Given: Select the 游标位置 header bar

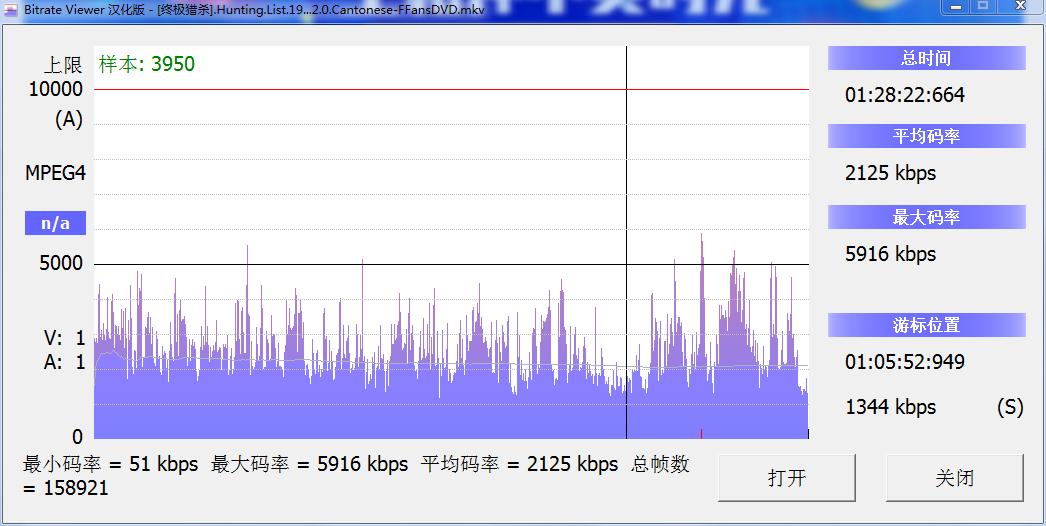Looking at the screenshot, I should (x=926, y=325).
